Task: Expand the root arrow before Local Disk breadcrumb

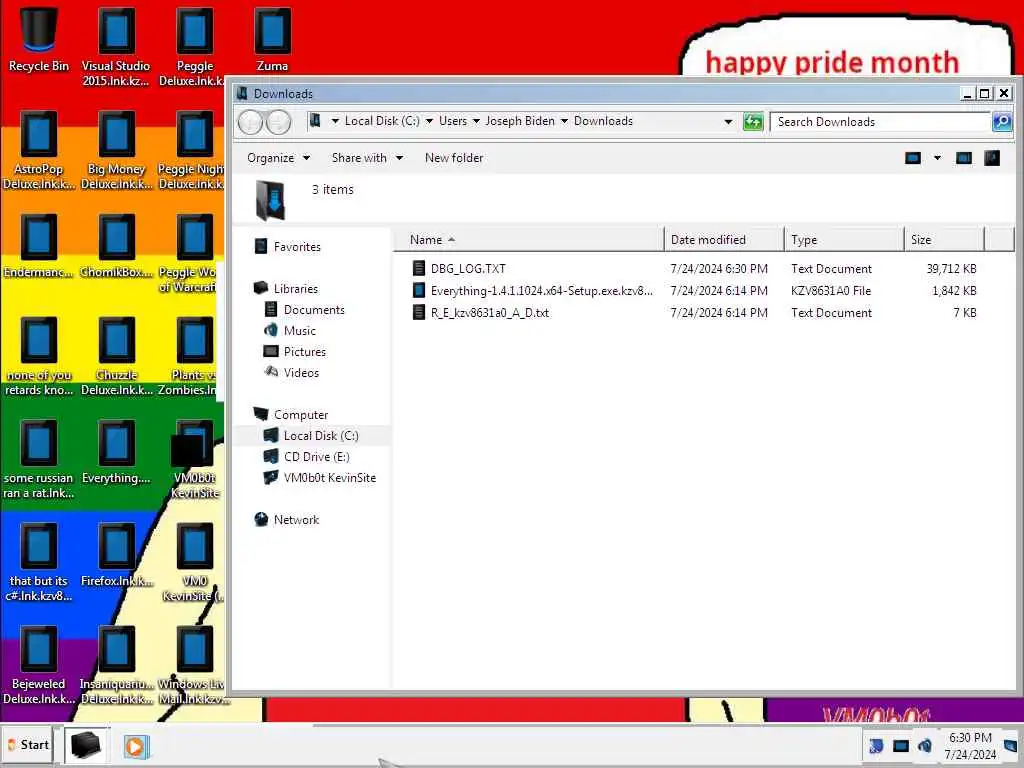Action: [x=335, y=121]
